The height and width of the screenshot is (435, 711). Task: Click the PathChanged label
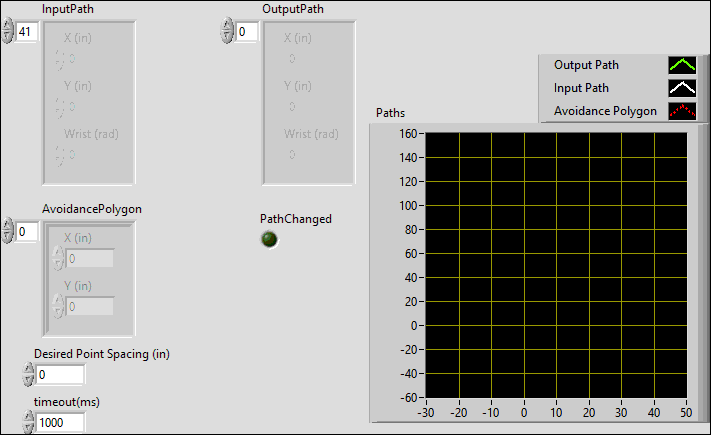point(296,219)
